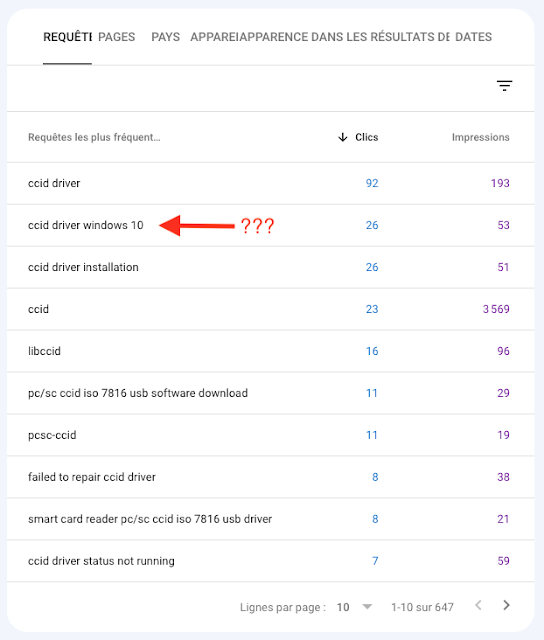Select the "libccid" query row

point(271,351)
